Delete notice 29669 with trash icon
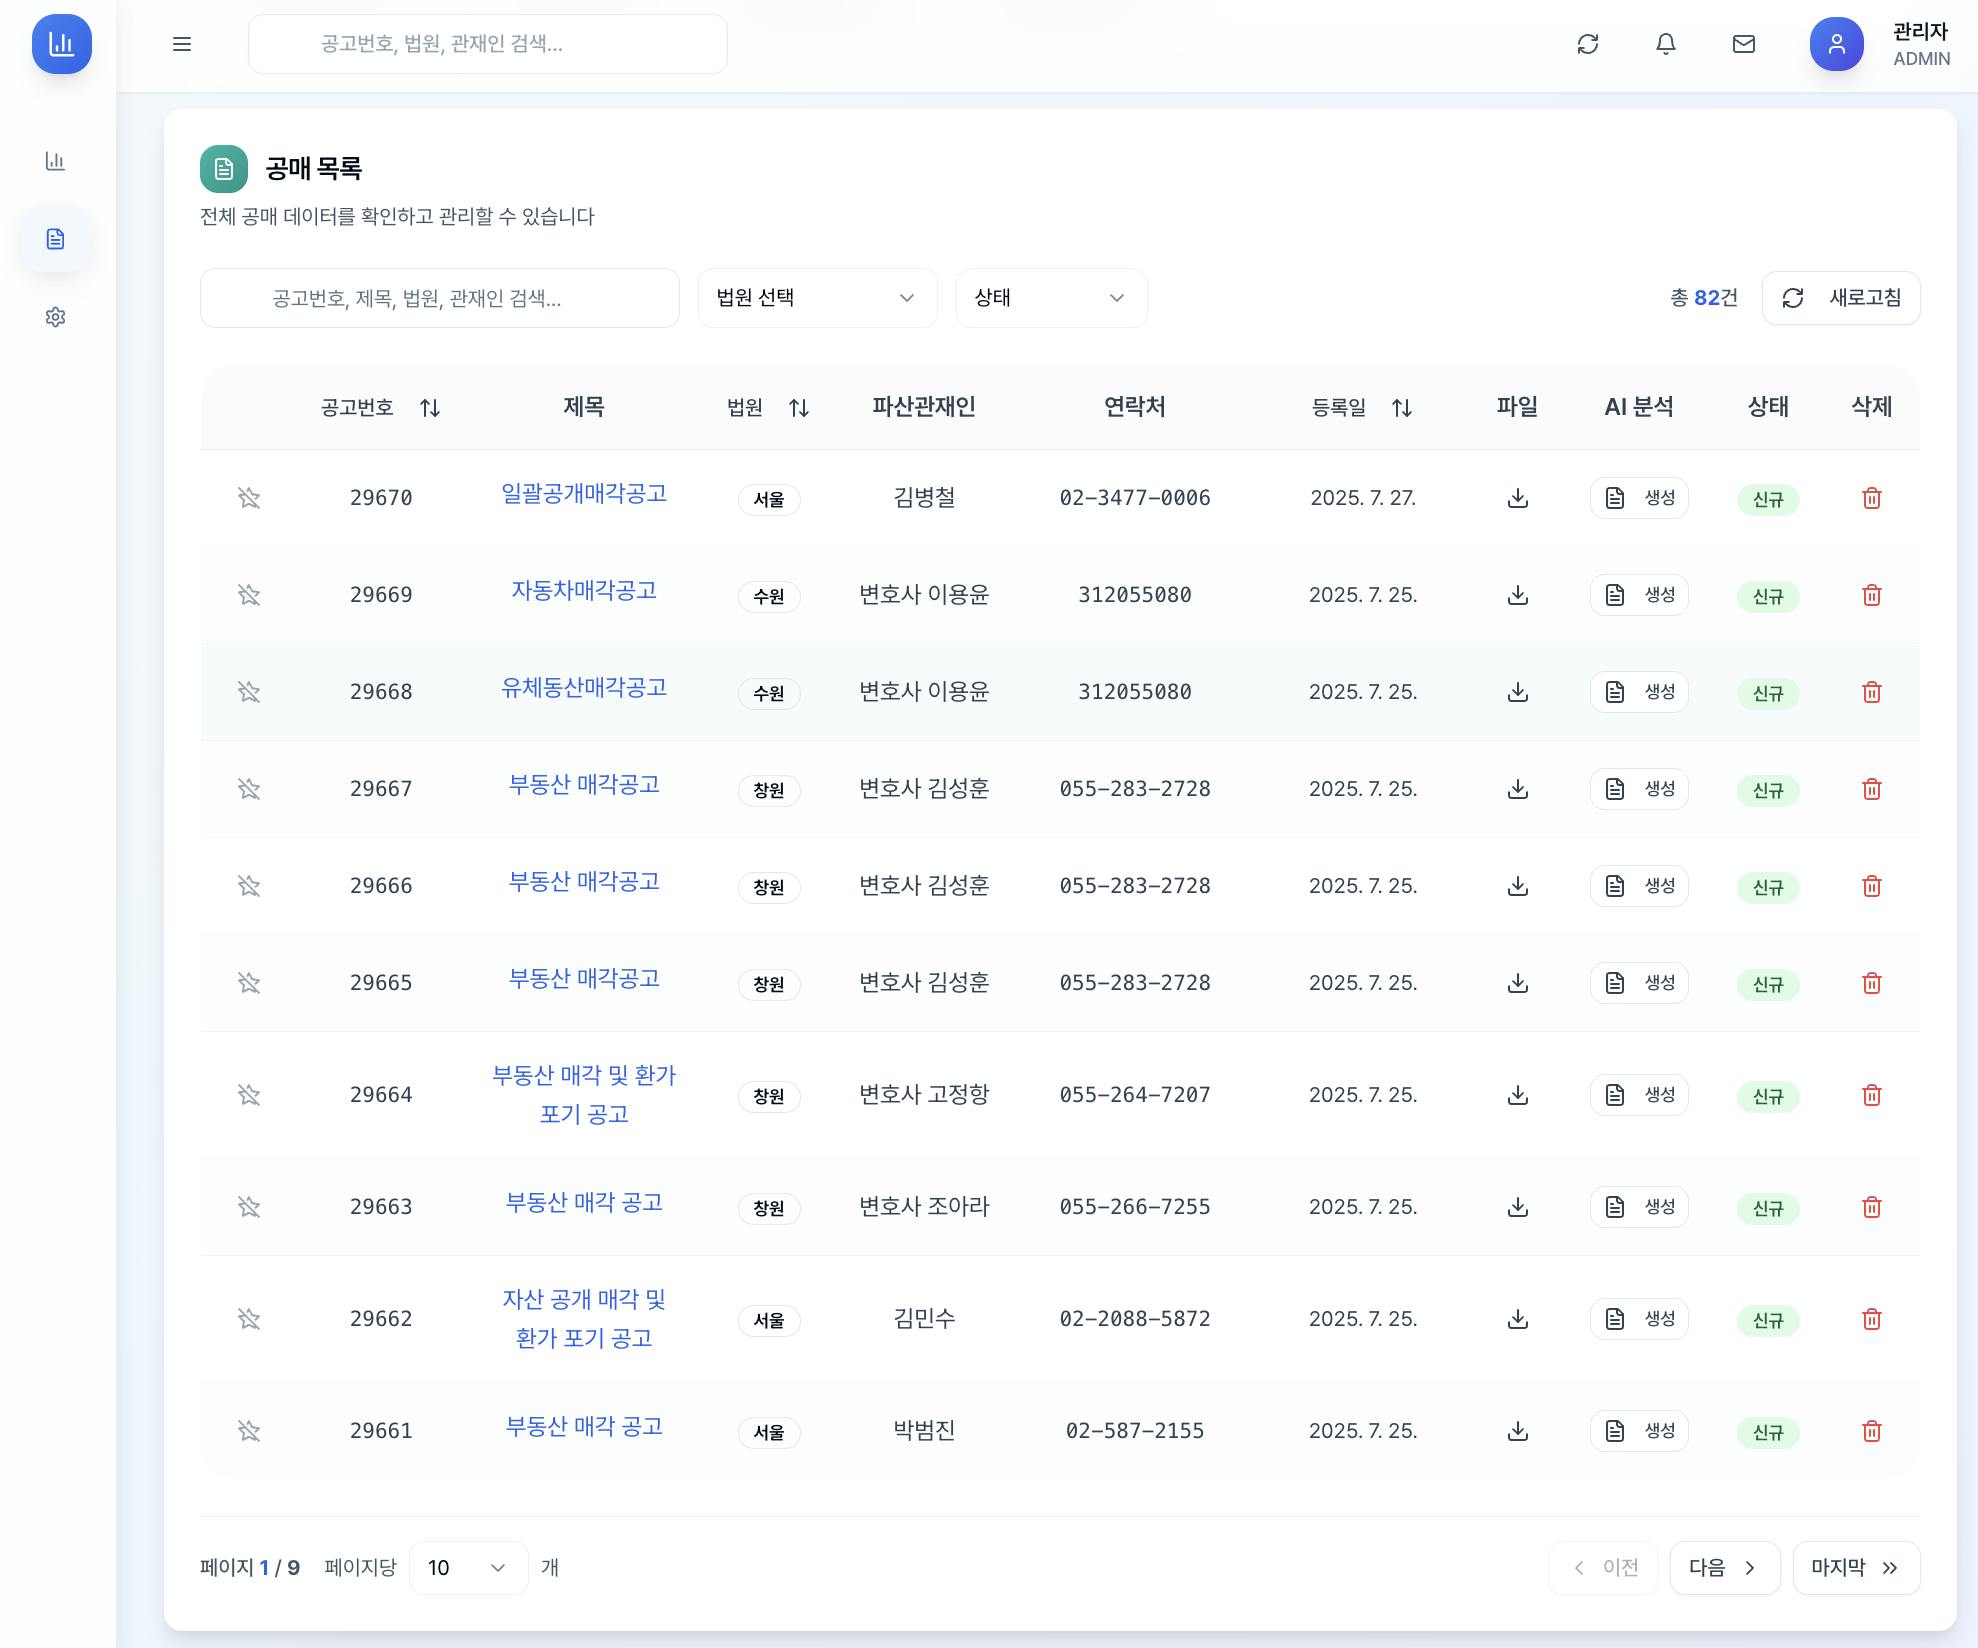Image resolution: width=1978 pixels, height=1648 pixels. pyautogui.click(x=1871, y=595)
